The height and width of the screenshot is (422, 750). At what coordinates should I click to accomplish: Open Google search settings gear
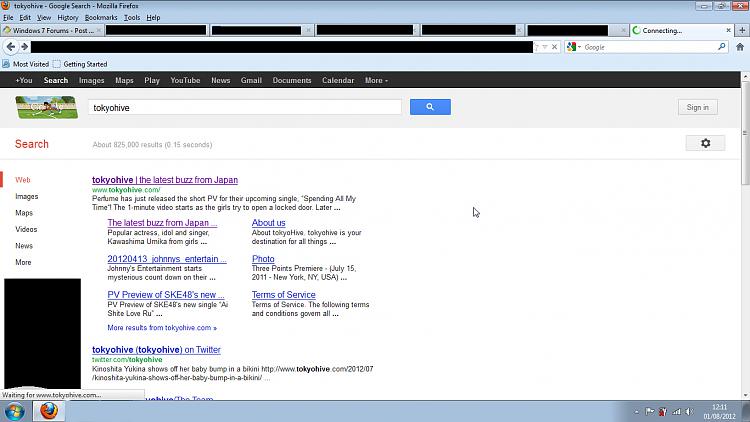(x=705, y=143)
